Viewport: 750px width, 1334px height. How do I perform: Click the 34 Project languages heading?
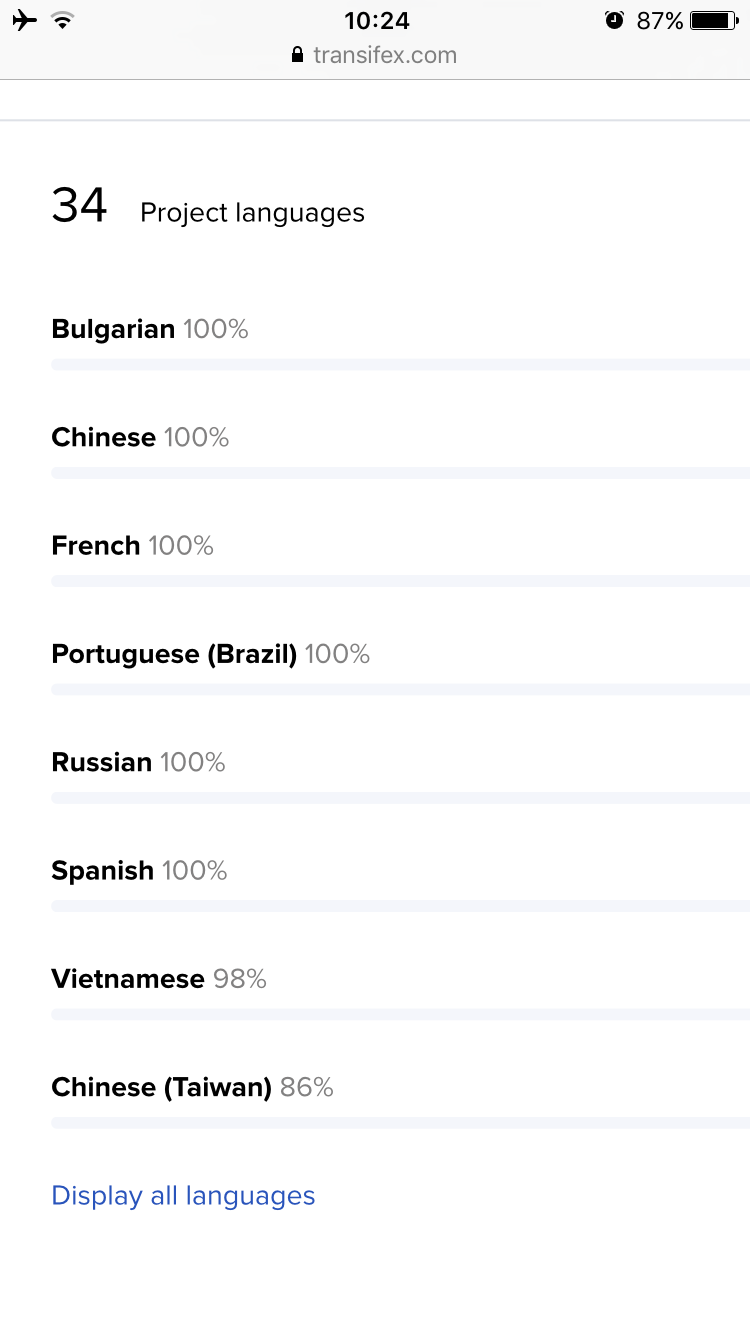tap(208, 207)
